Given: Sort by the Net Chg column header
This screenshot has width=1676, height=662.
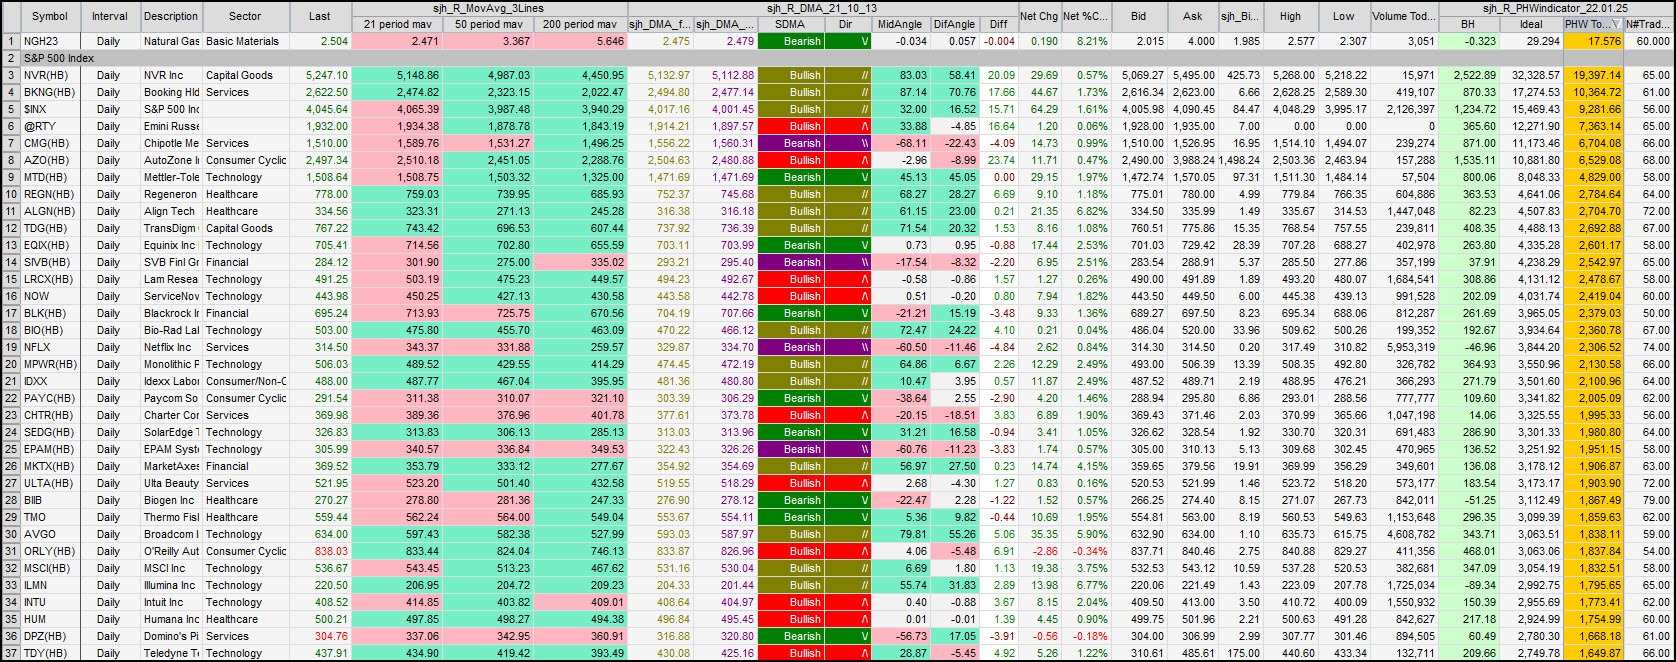Looking at the screenshot, I should click(x=1039, y=16).
